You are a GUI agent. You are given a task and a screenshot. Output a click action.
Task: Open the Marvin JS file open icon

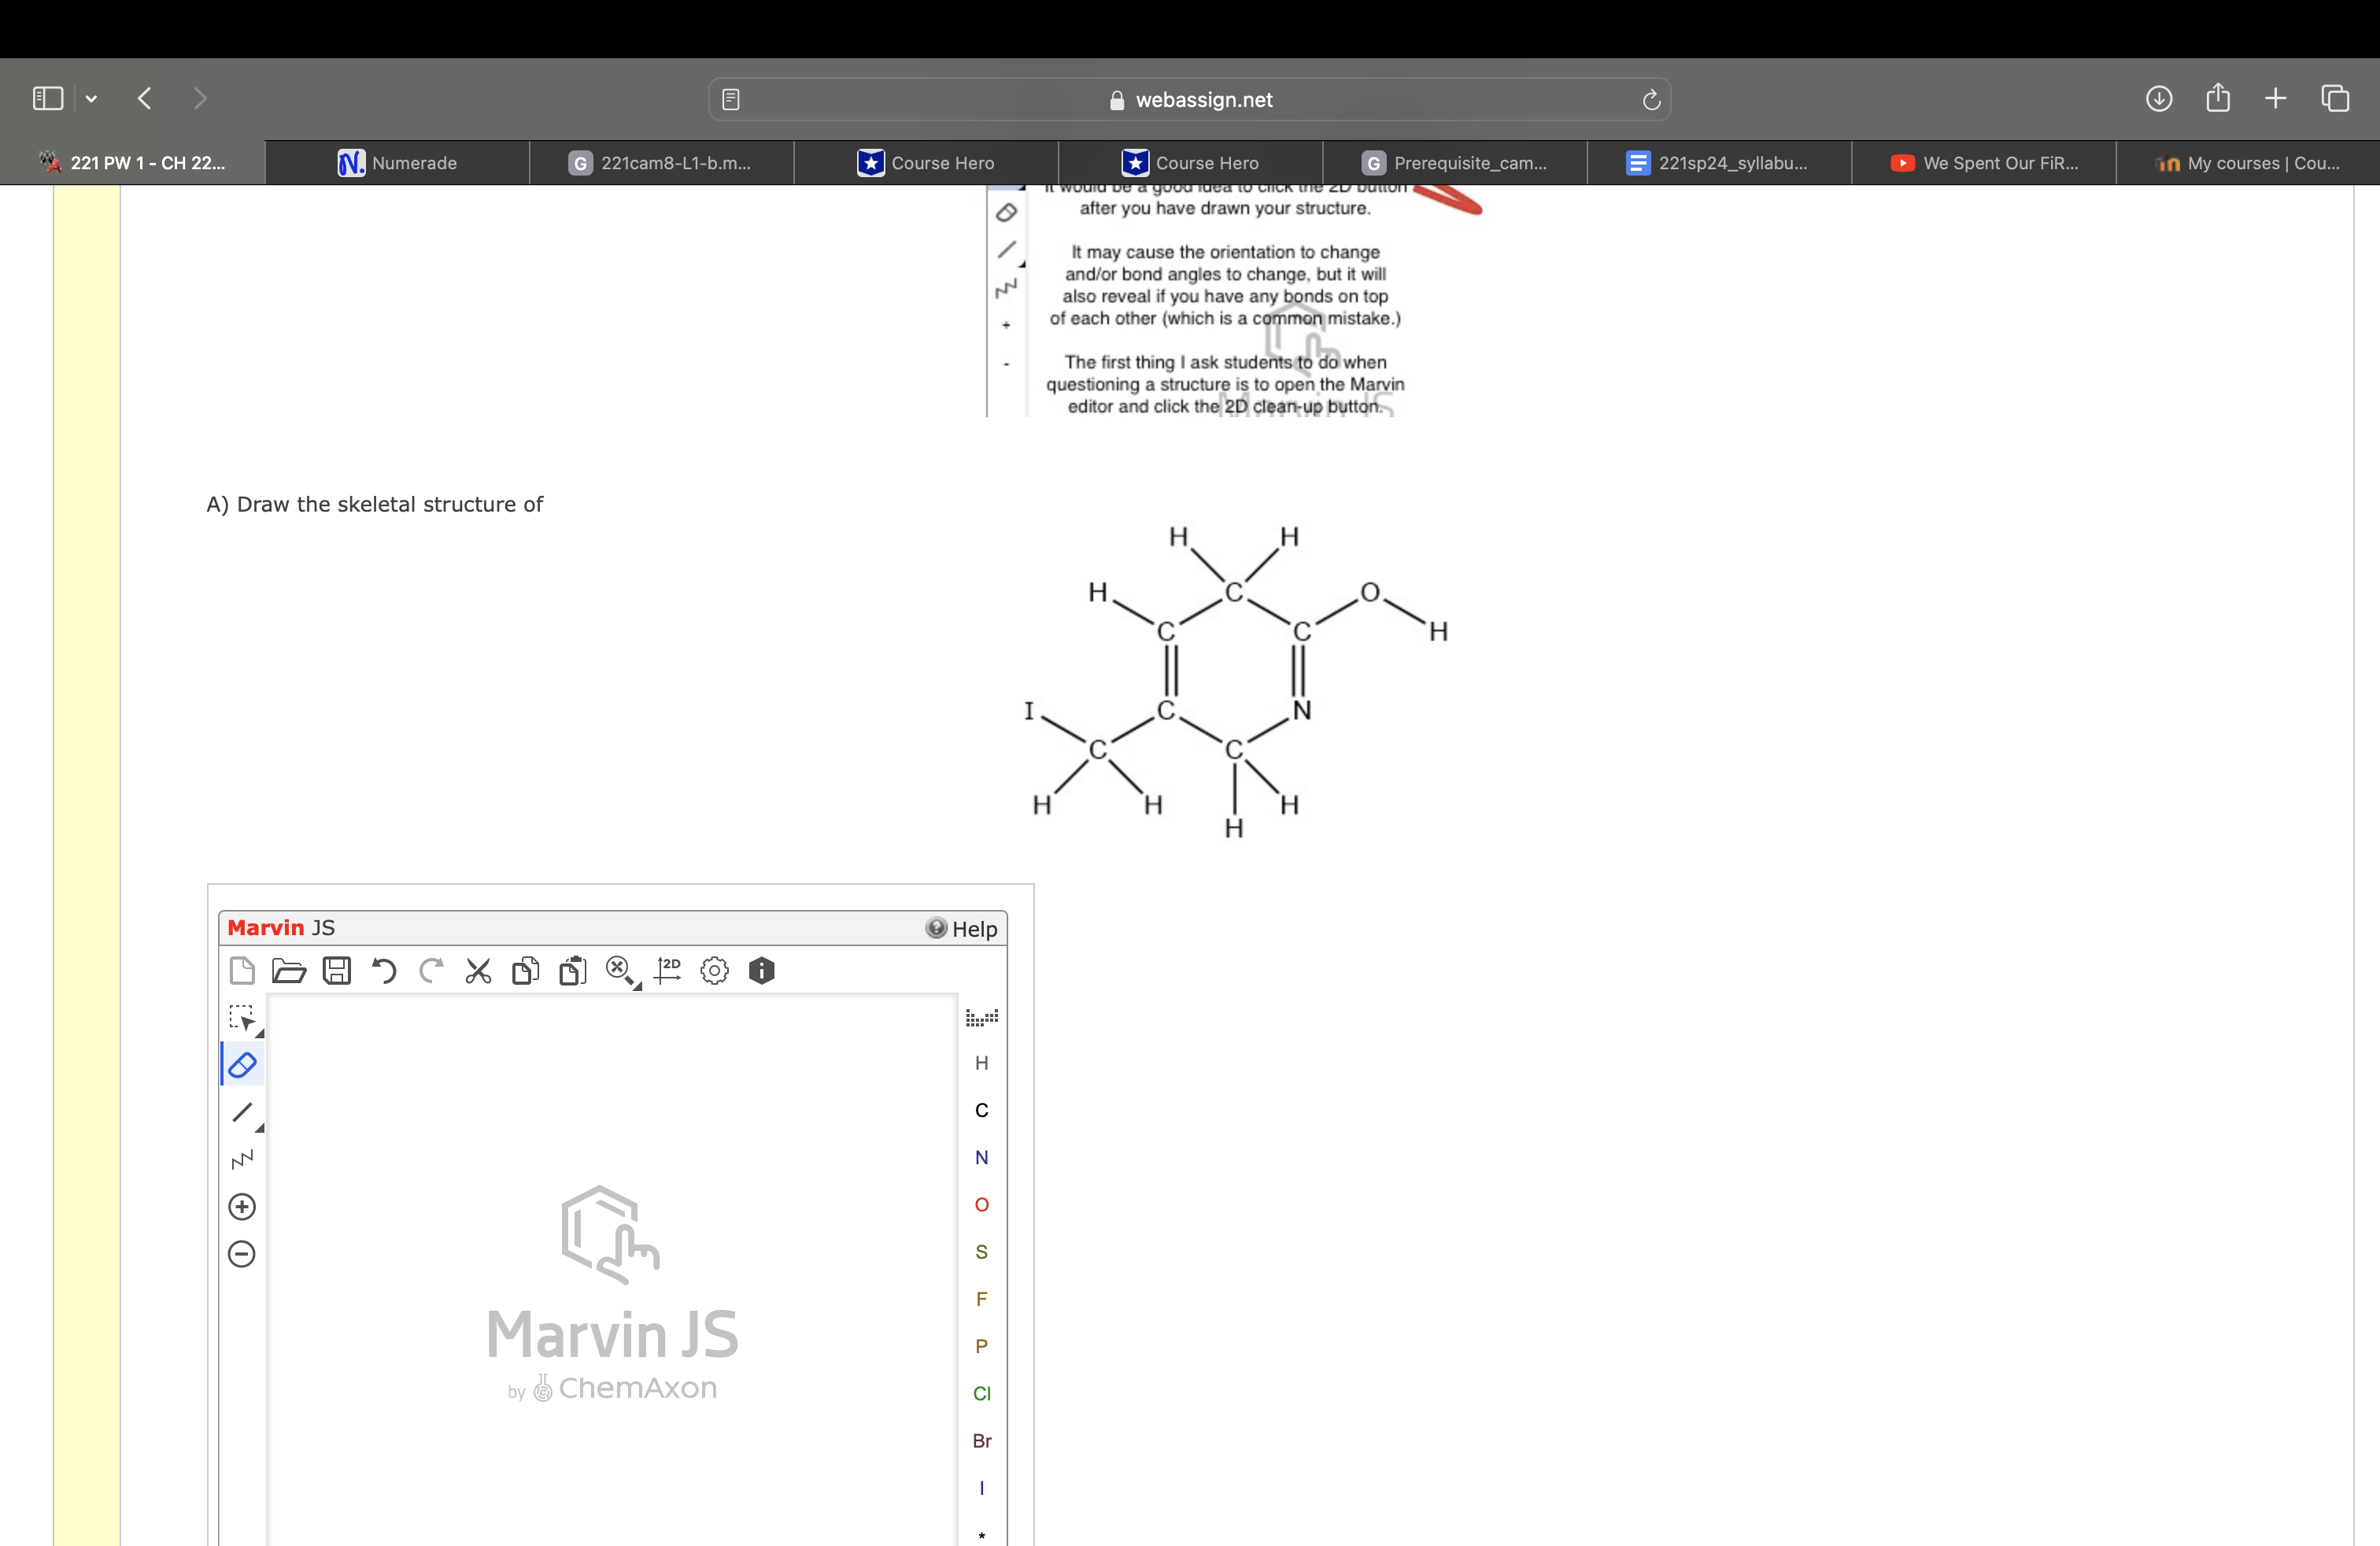(289, 970)
